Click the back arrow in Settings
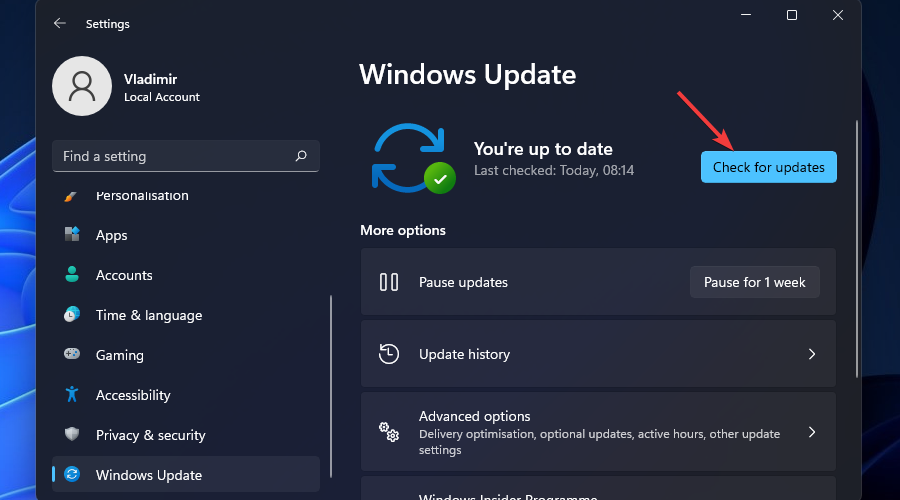900x500 pixels. pos(60,23)
